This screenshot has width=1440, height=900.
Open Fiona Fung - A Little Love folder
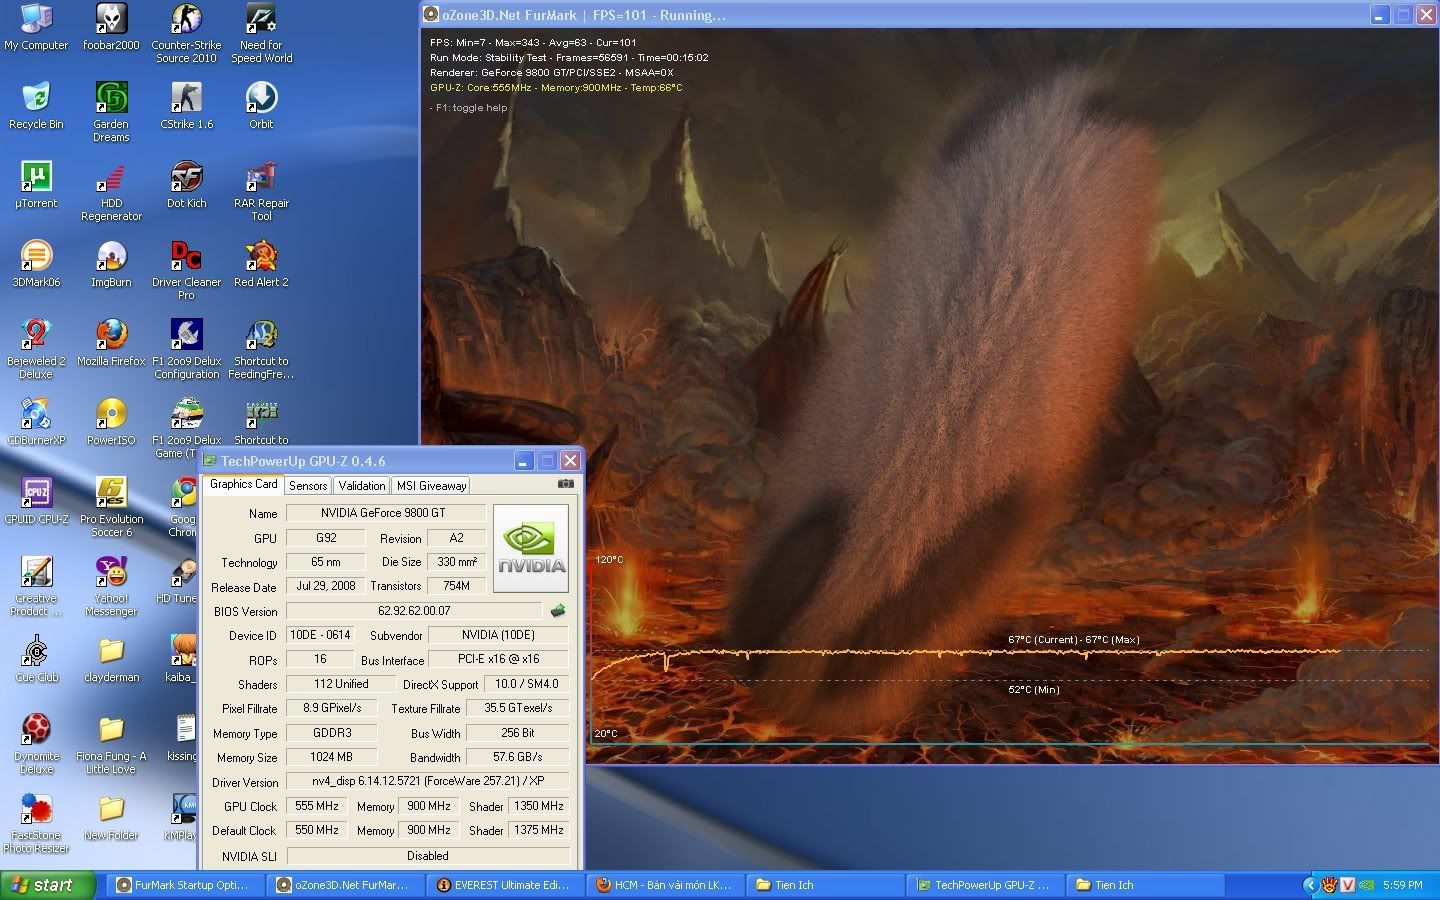pyautogui.click(x=111, y=745)
